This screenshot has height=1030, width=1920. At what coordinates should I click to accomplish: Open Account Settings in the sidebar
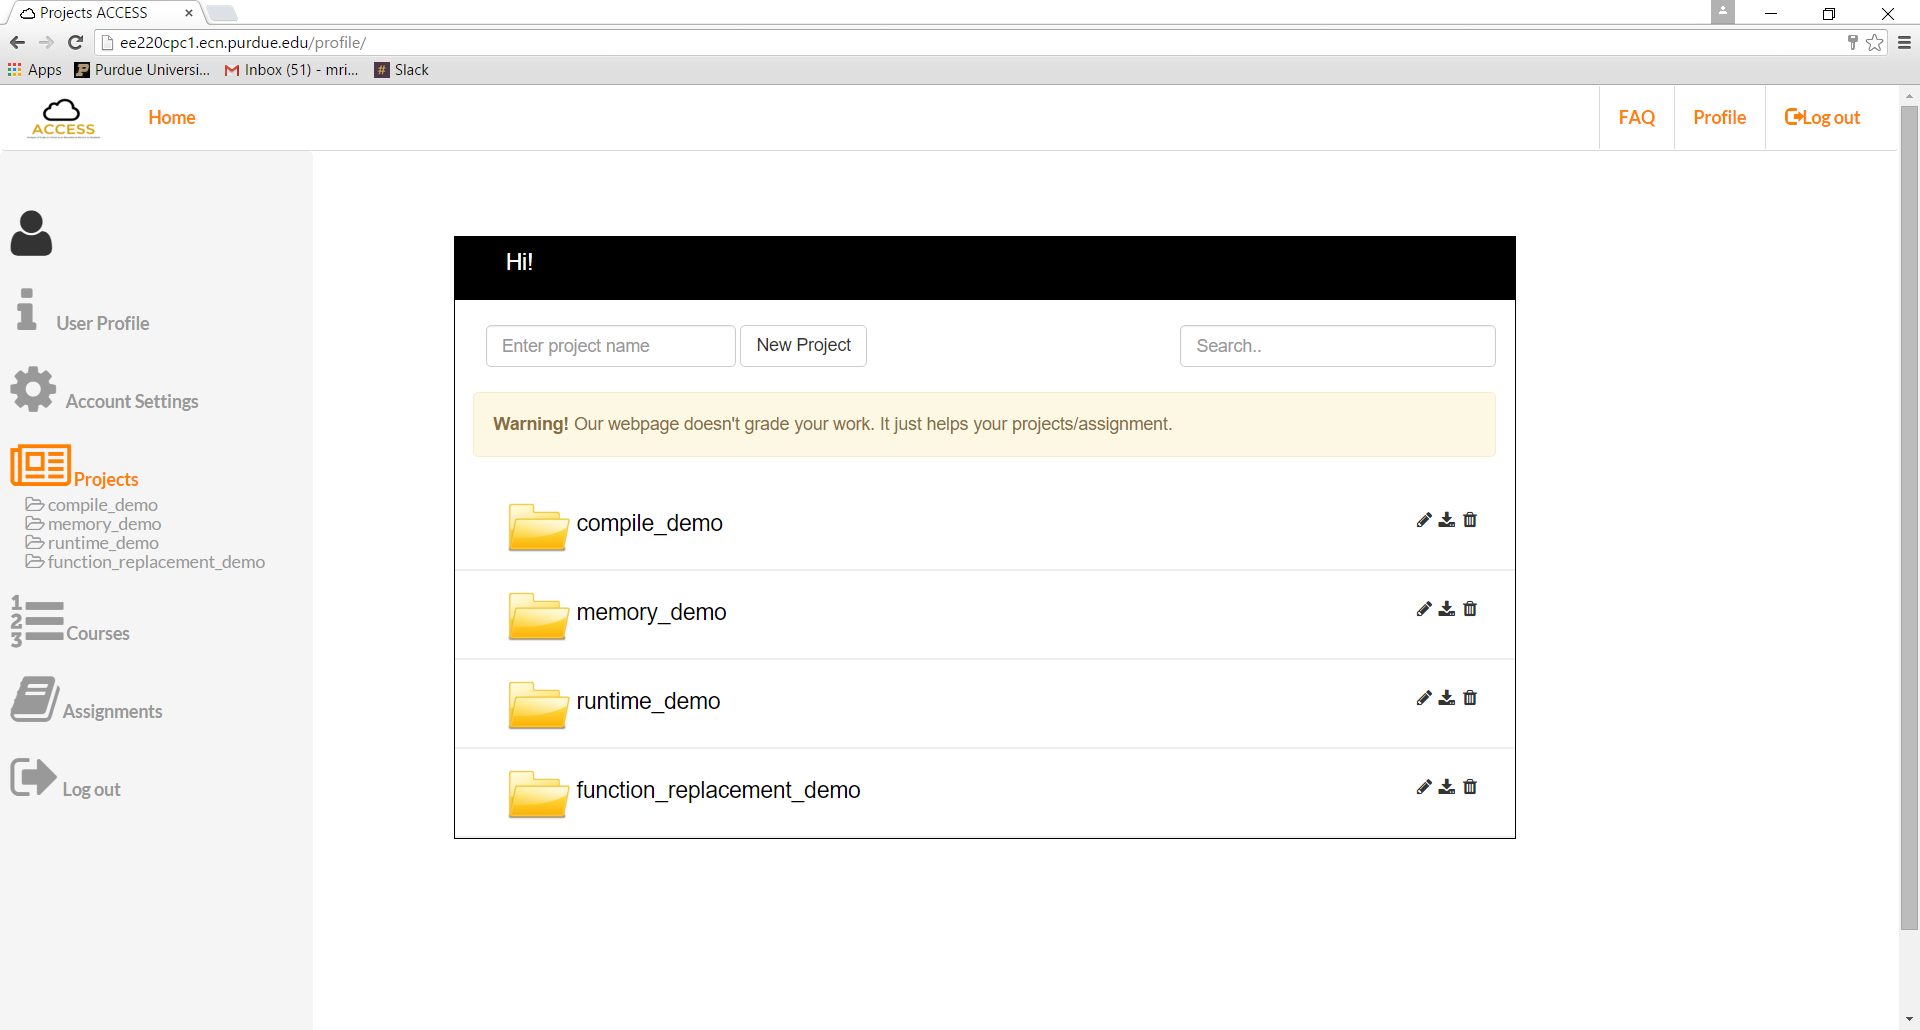click(132, 401)
